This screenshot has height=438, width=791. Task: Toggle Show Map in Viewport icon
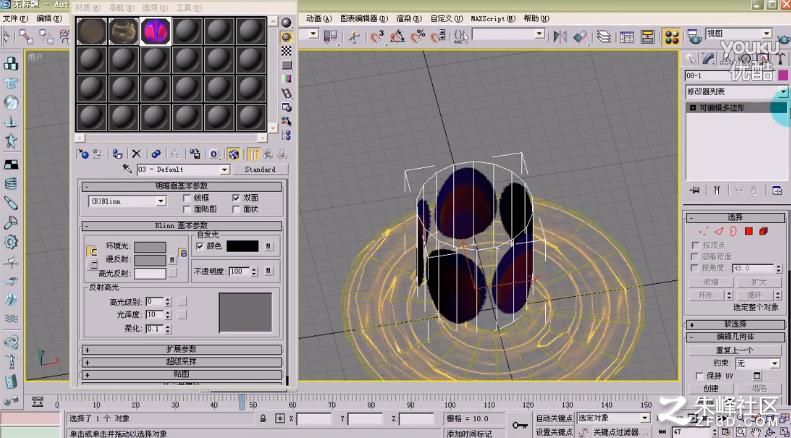233,154
